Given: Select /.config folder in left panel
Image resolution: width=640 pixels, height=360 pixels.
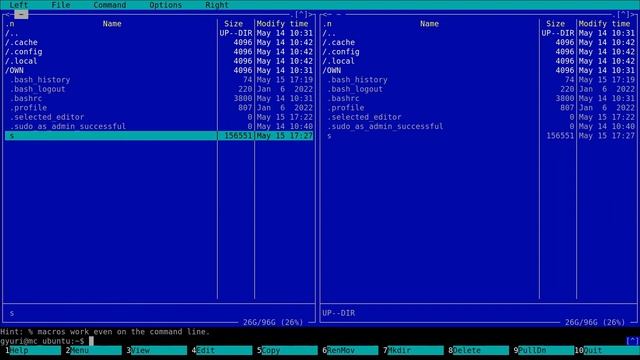Looking at the screenshot, I should coord(110,52).
